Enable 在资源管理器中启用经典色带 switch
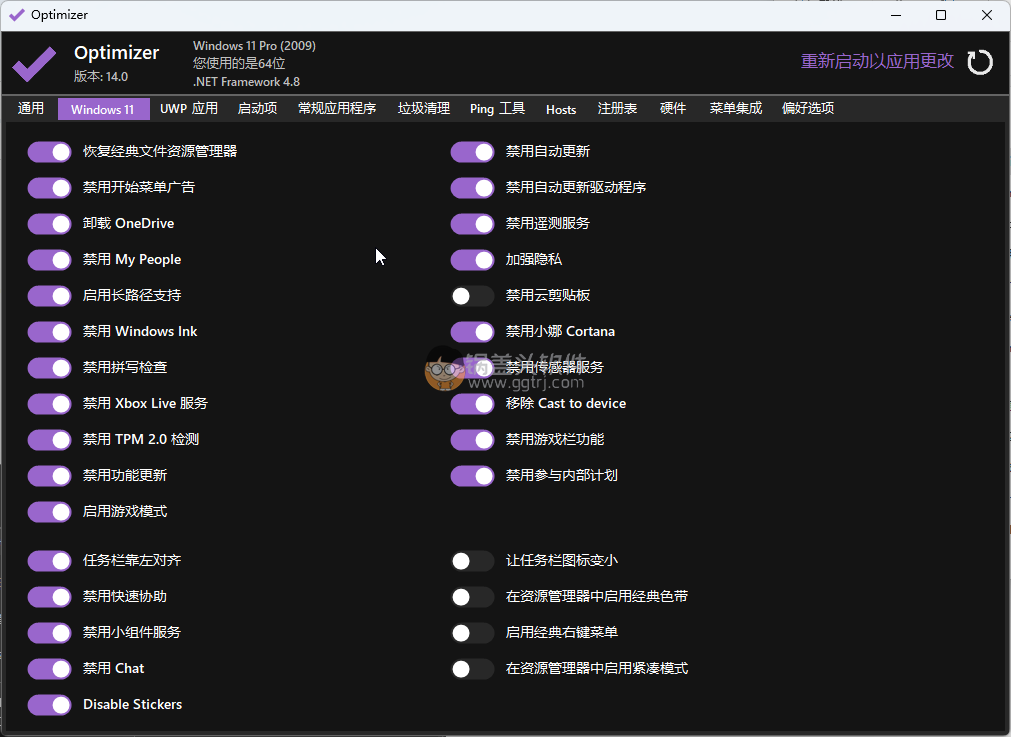 pos(473,597)
